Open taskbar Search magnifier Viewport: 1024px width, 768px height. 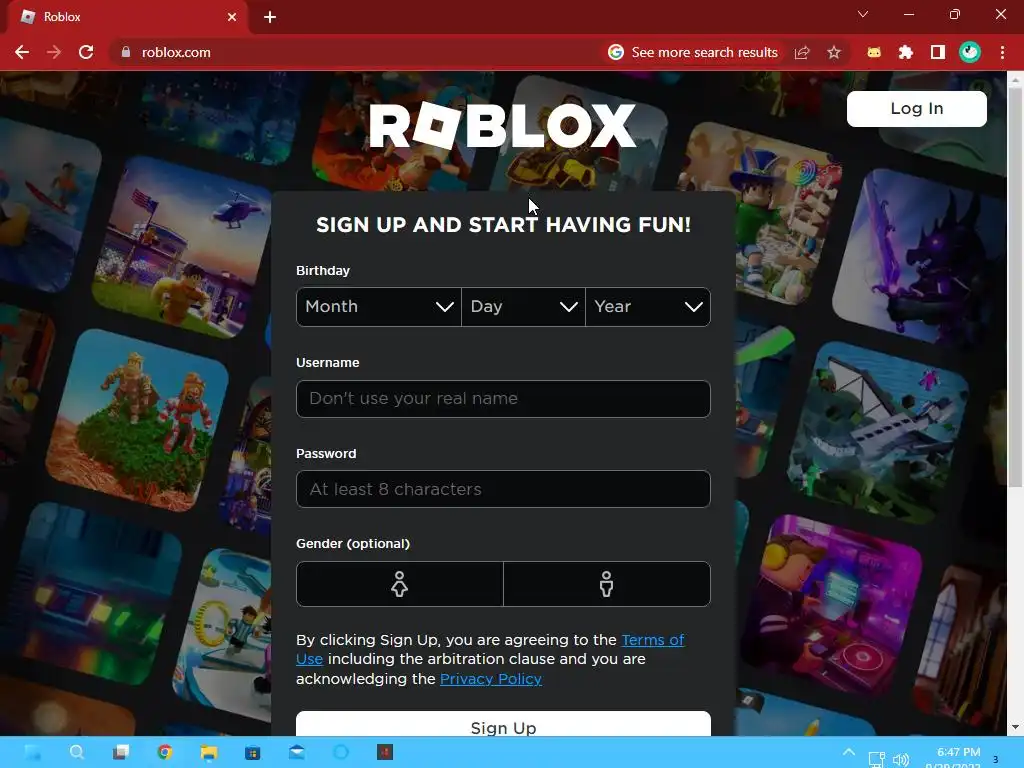click(76, 752)
